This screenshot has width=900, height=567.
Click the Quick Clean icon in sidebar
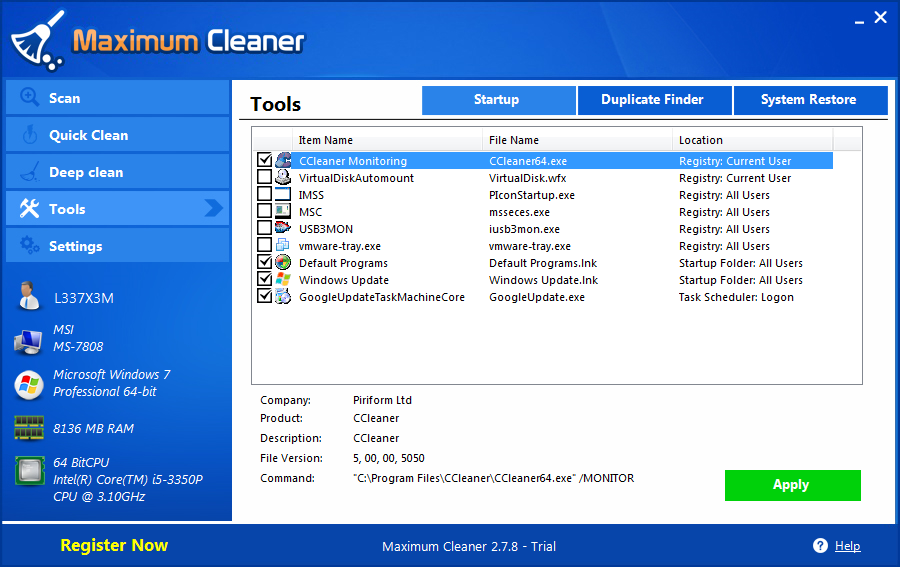click(x=30, y=135)
